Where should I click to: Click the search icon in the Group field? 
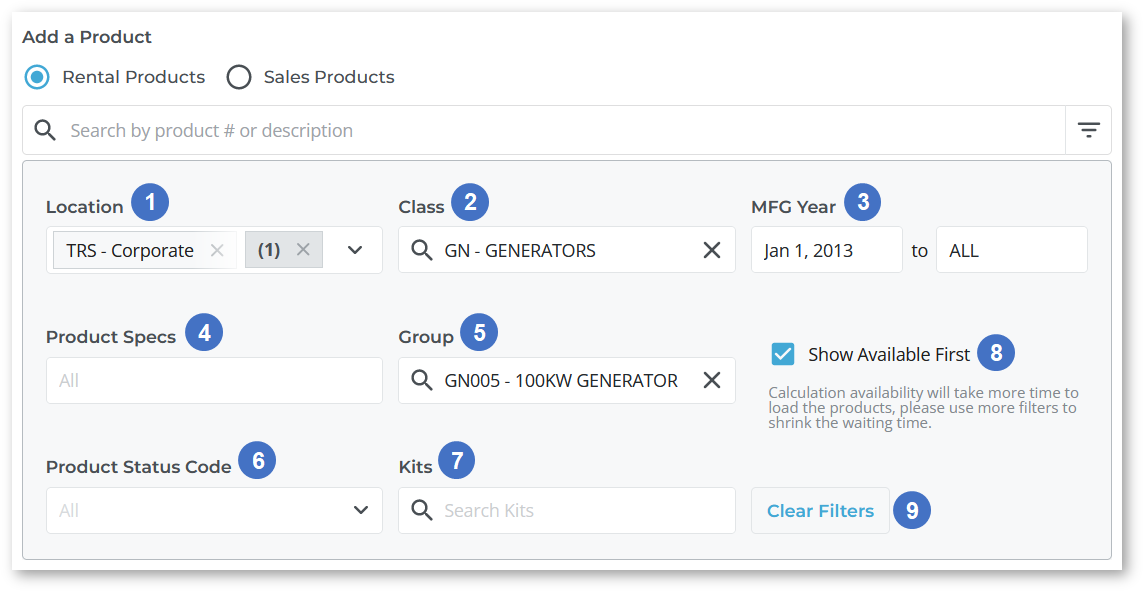click(x=422, y=380)
